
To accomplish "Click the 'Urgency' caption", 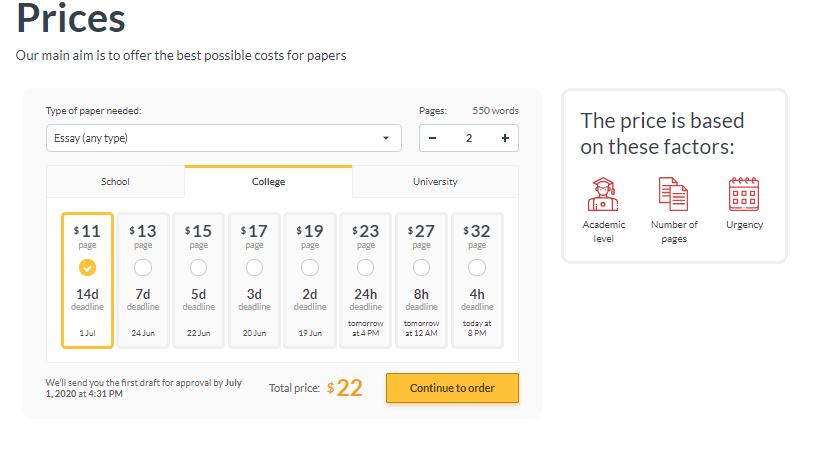I will (x=744, y=225).
